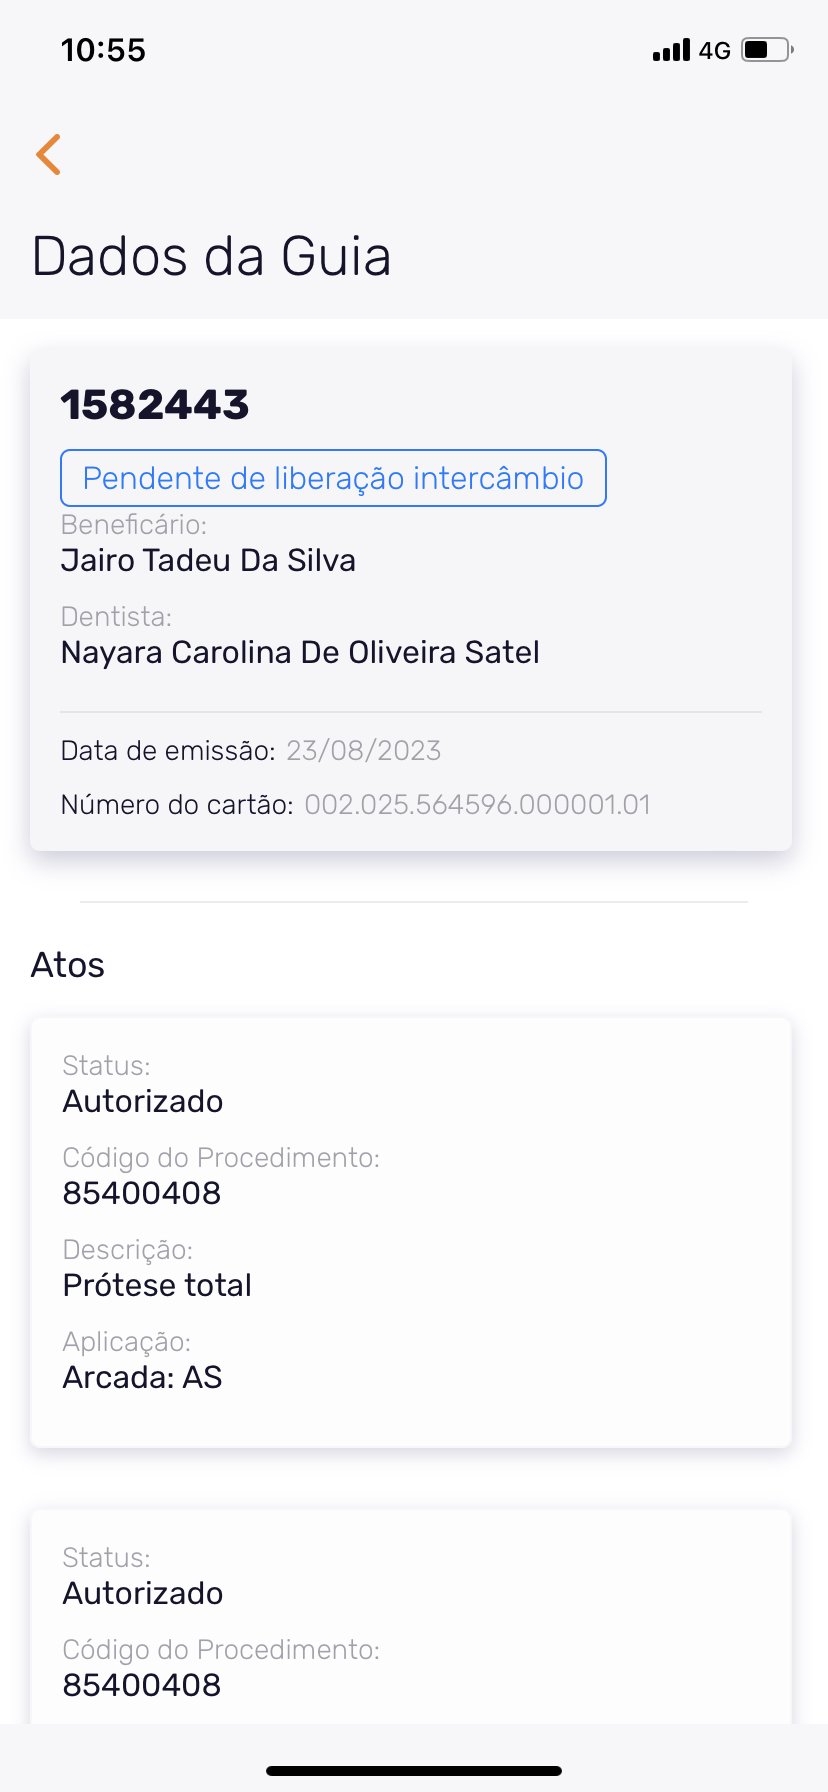This screenshot has width=828, height=1792.
Task: Select dentist Nayara Carolina De Oliveira Satel
Action: coord(300,652)
